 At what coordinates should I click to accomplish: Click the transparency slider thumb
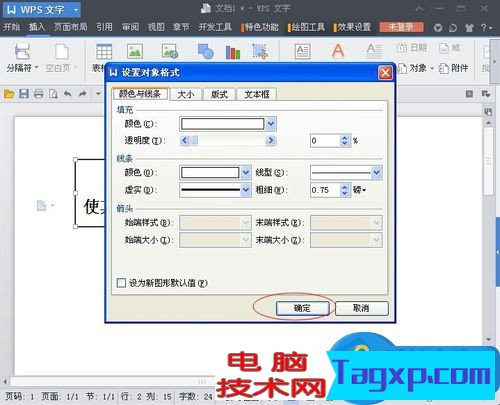[x=195, y=141]
